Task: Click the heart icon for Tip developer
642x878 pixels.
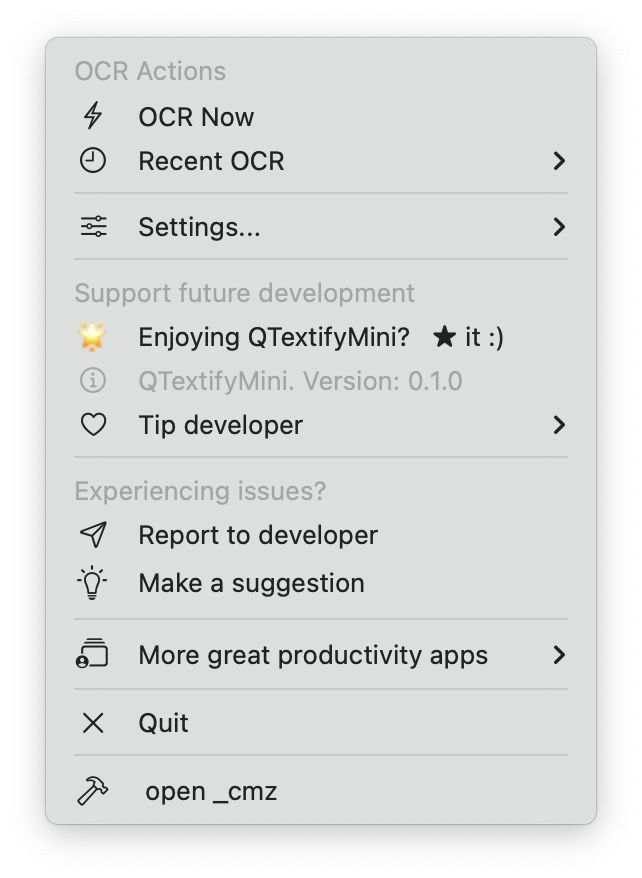Action: pyautogui.click(x=93, y=425)
